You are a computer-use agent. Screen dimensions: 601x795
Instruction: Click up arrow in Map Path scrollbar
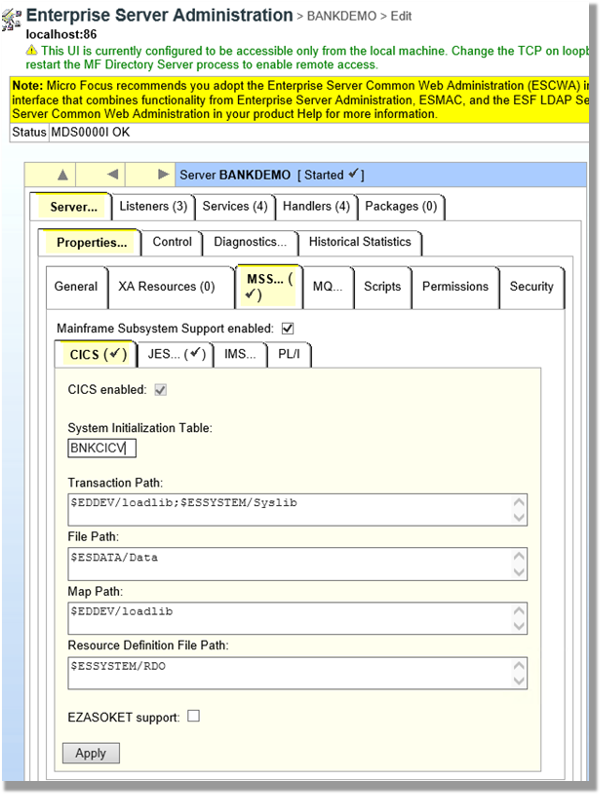click(519, 610)
